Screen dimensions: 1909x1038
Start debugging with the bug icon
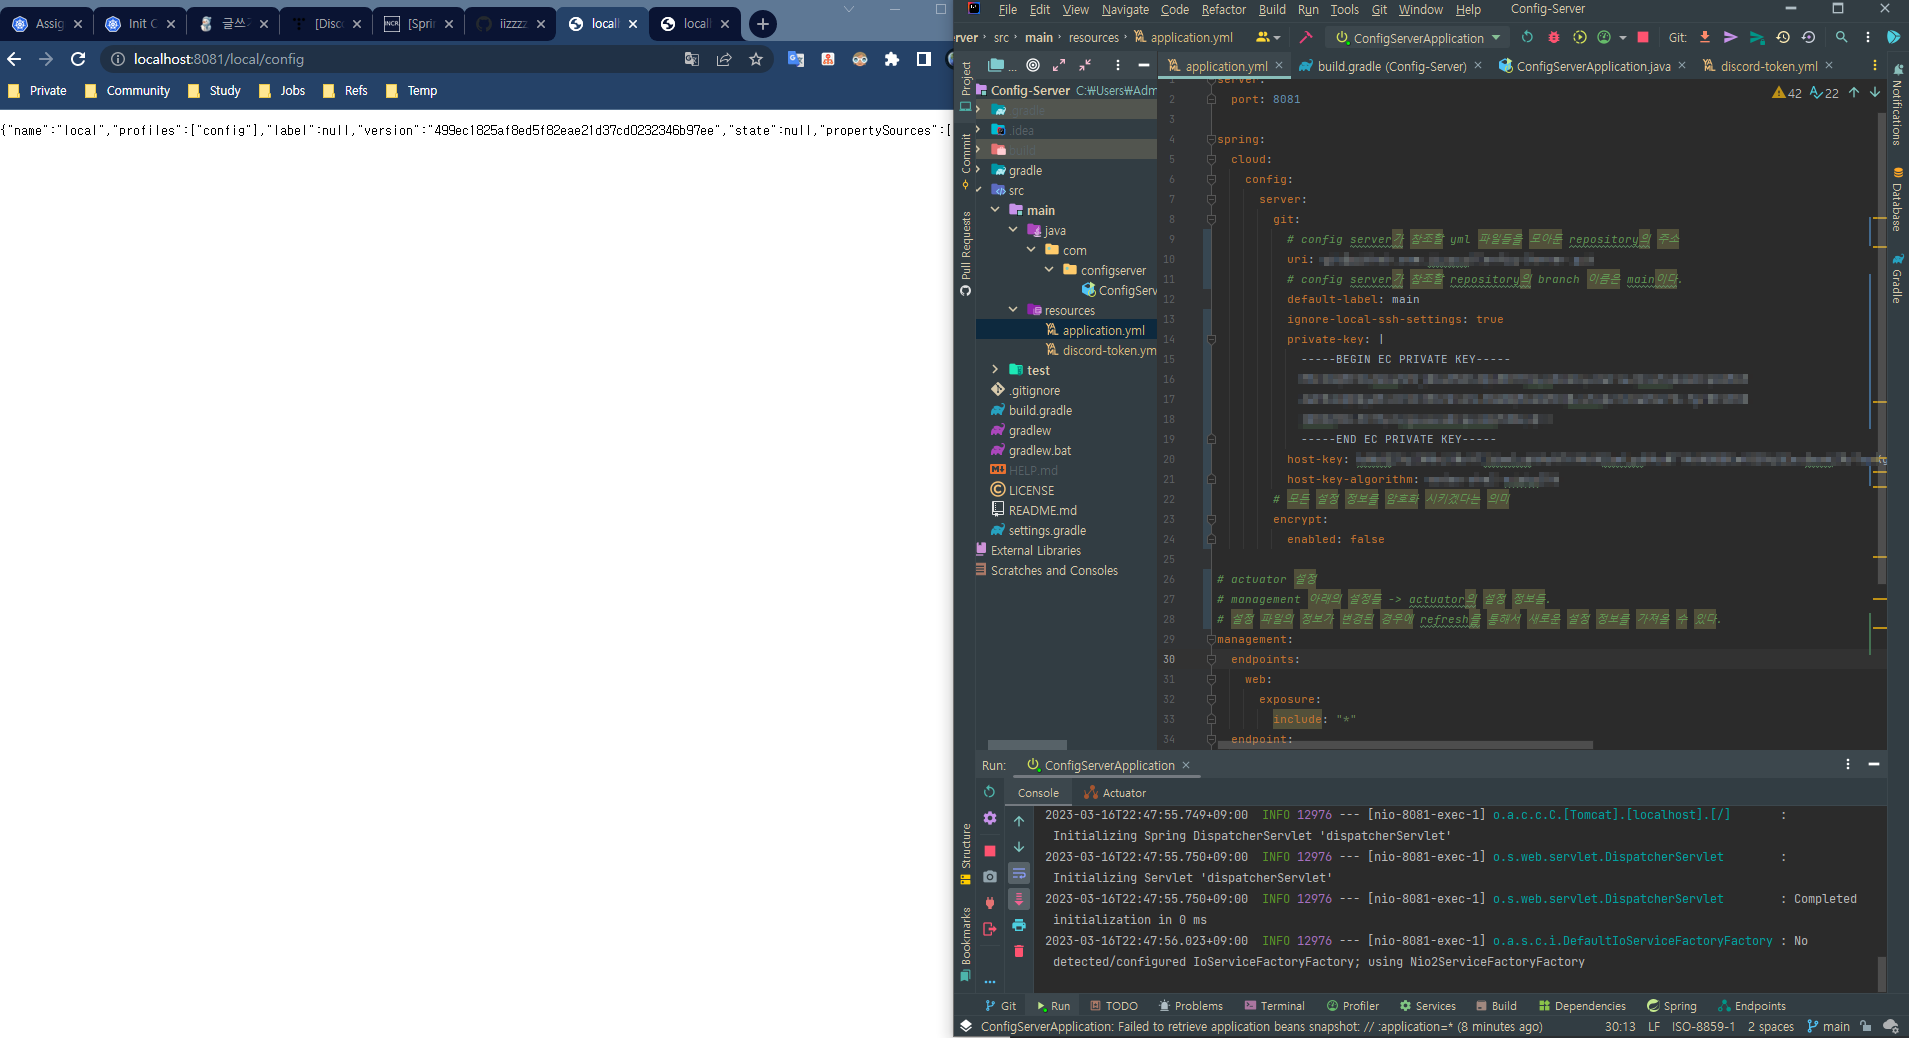click(1554, 37)
